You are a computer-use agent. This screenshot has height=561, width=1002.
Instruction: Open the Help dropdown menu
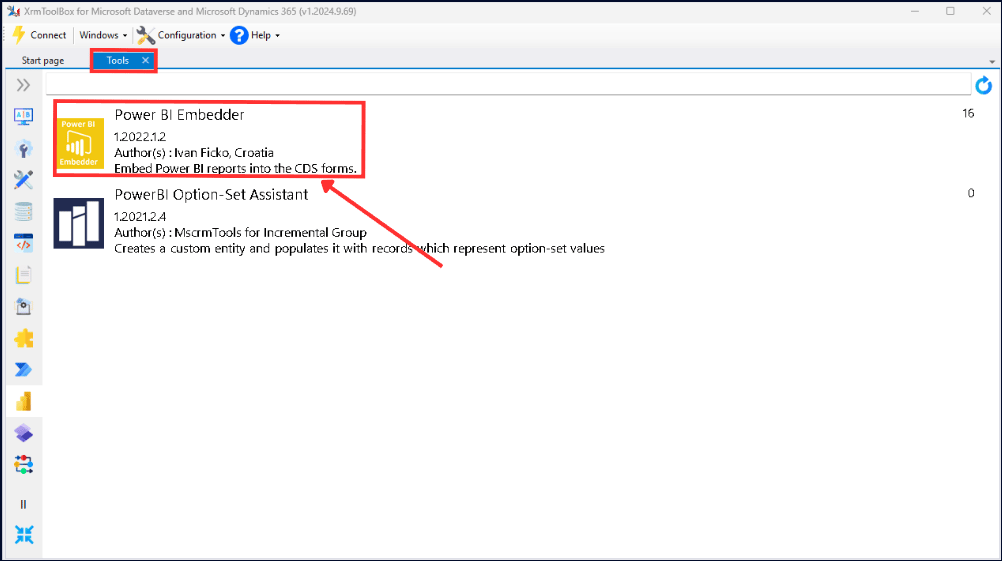coord(265,35)
